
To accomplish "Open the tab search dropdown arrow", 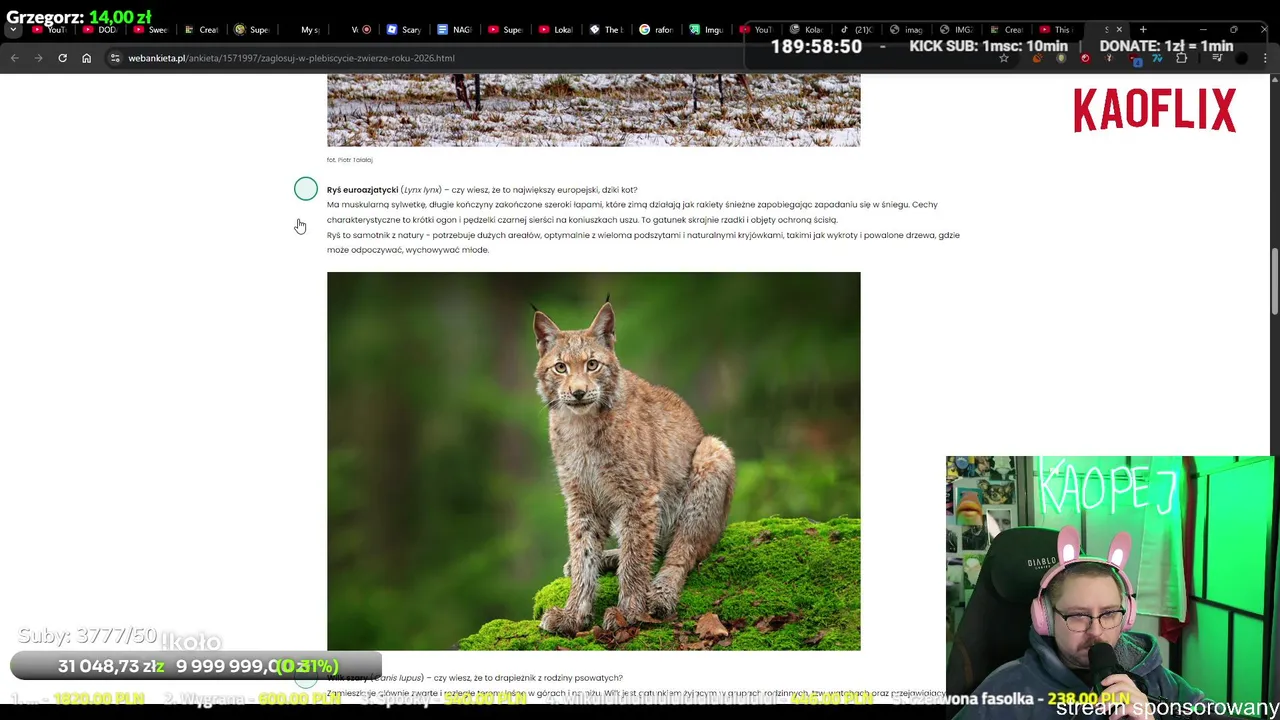I will click(x=13, y=30).
